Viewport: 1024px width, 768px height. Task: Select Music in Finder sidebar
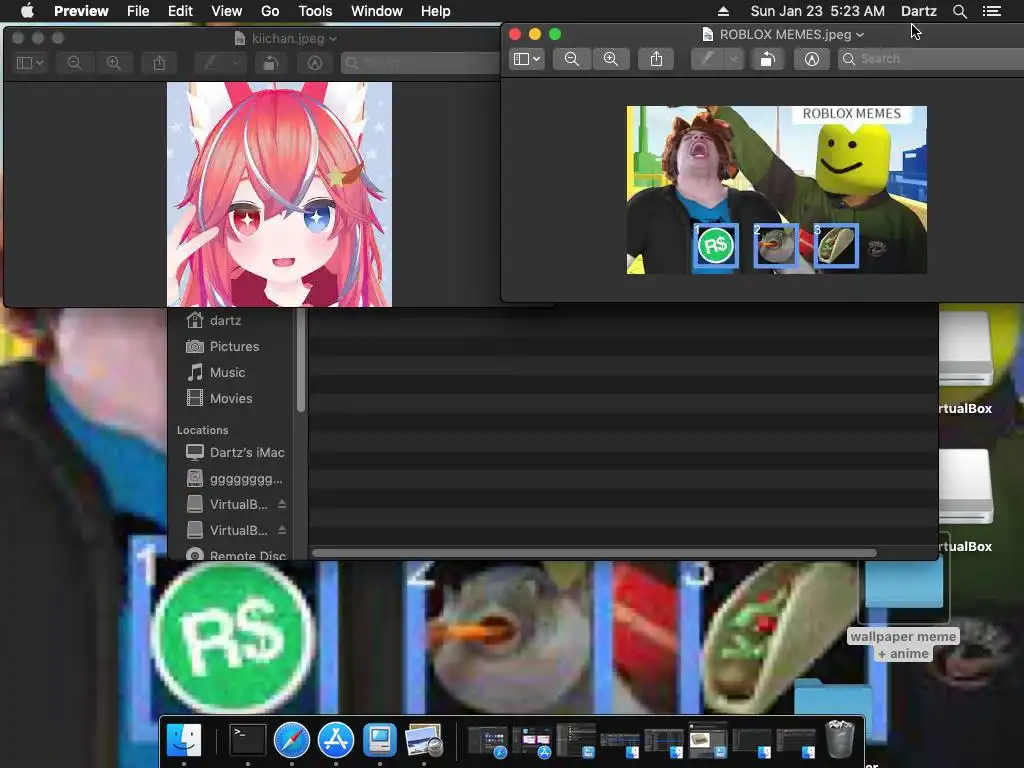click(227, 373)
